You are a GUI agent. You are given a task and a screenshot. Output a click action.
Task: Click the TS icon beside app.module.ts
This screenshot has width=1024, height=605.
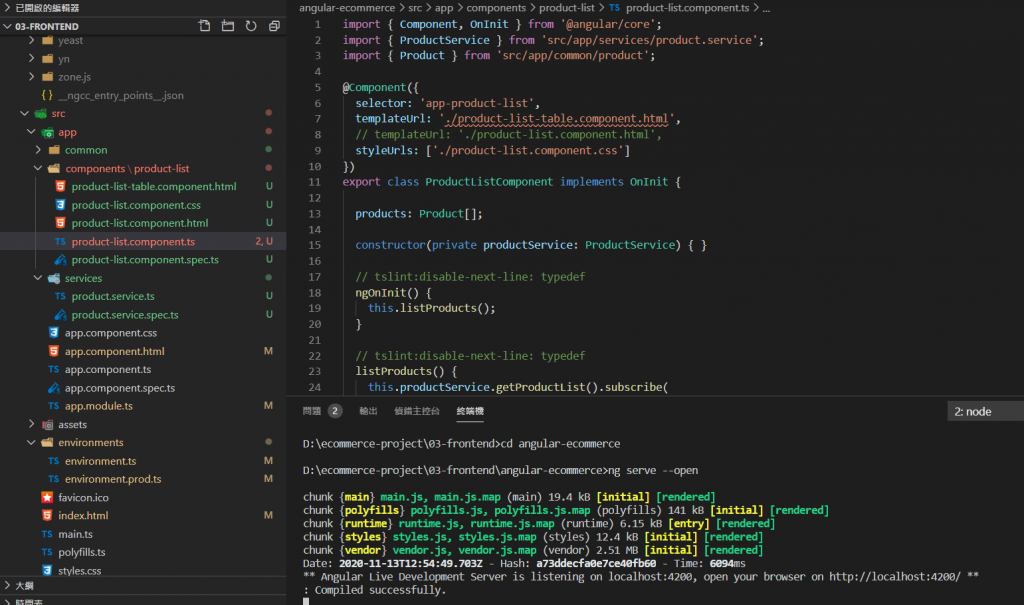pyautogui.click(x=54, y=406)
